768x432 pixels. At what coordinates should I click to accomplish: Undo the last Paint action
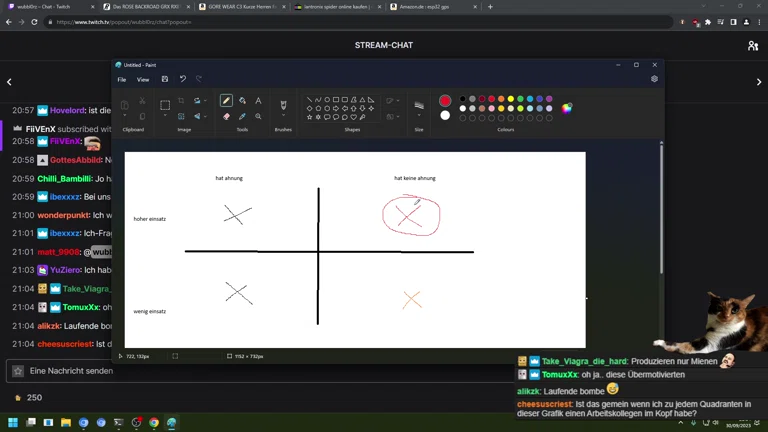coord(182,79)
